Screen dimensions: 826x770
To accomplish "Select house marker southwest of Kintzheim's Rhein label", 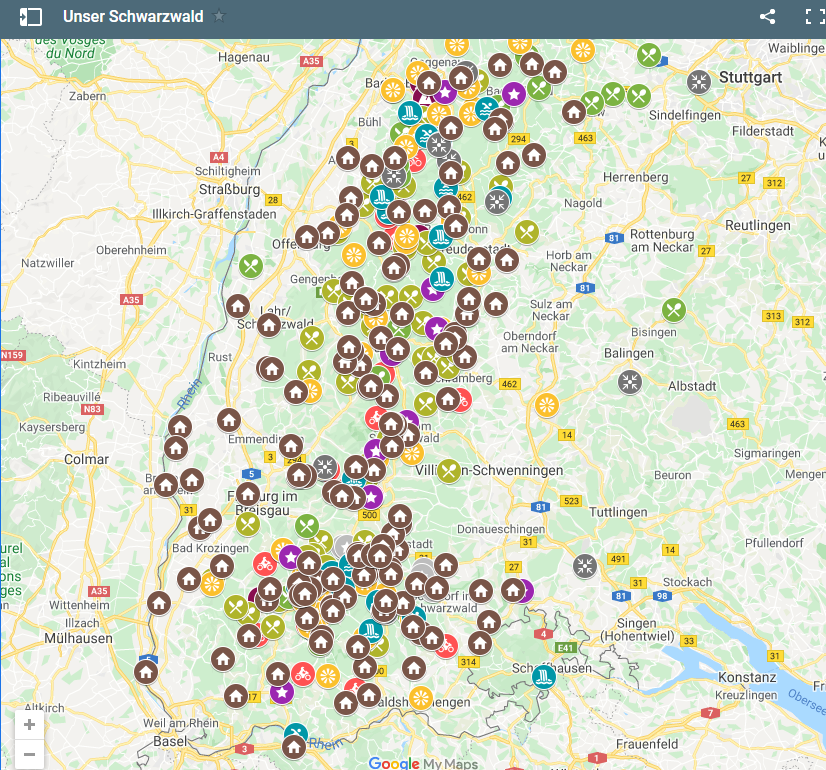I will [x=180, y=427].
